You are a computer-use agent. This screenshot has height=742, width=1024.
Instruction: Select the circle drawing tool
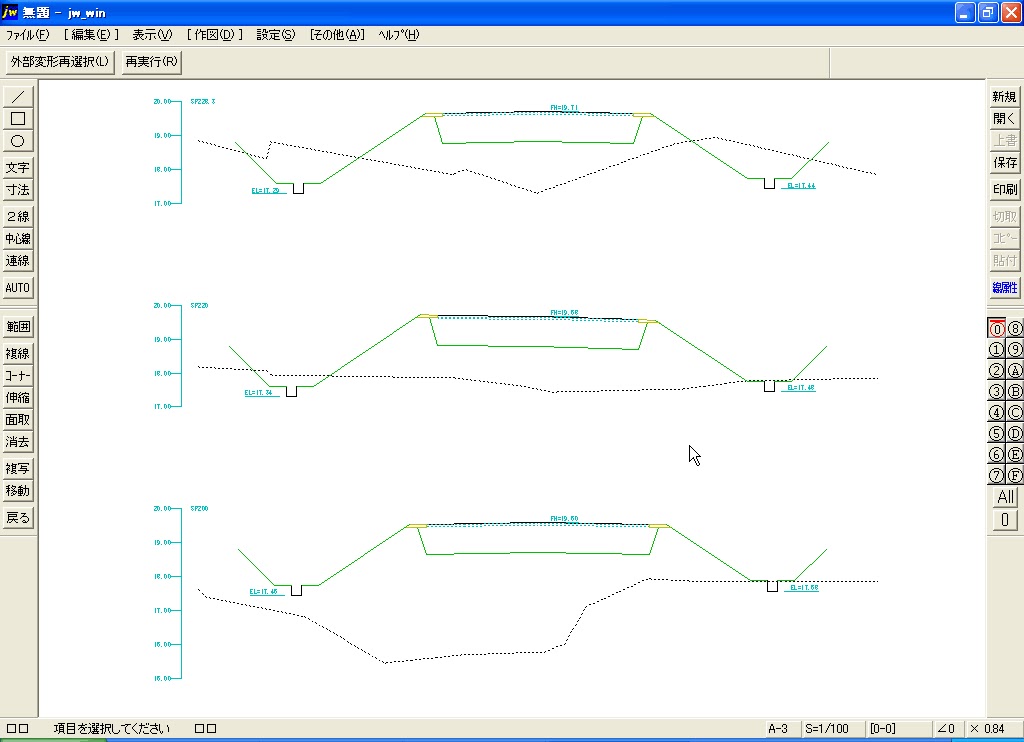(x=18, y=141)
